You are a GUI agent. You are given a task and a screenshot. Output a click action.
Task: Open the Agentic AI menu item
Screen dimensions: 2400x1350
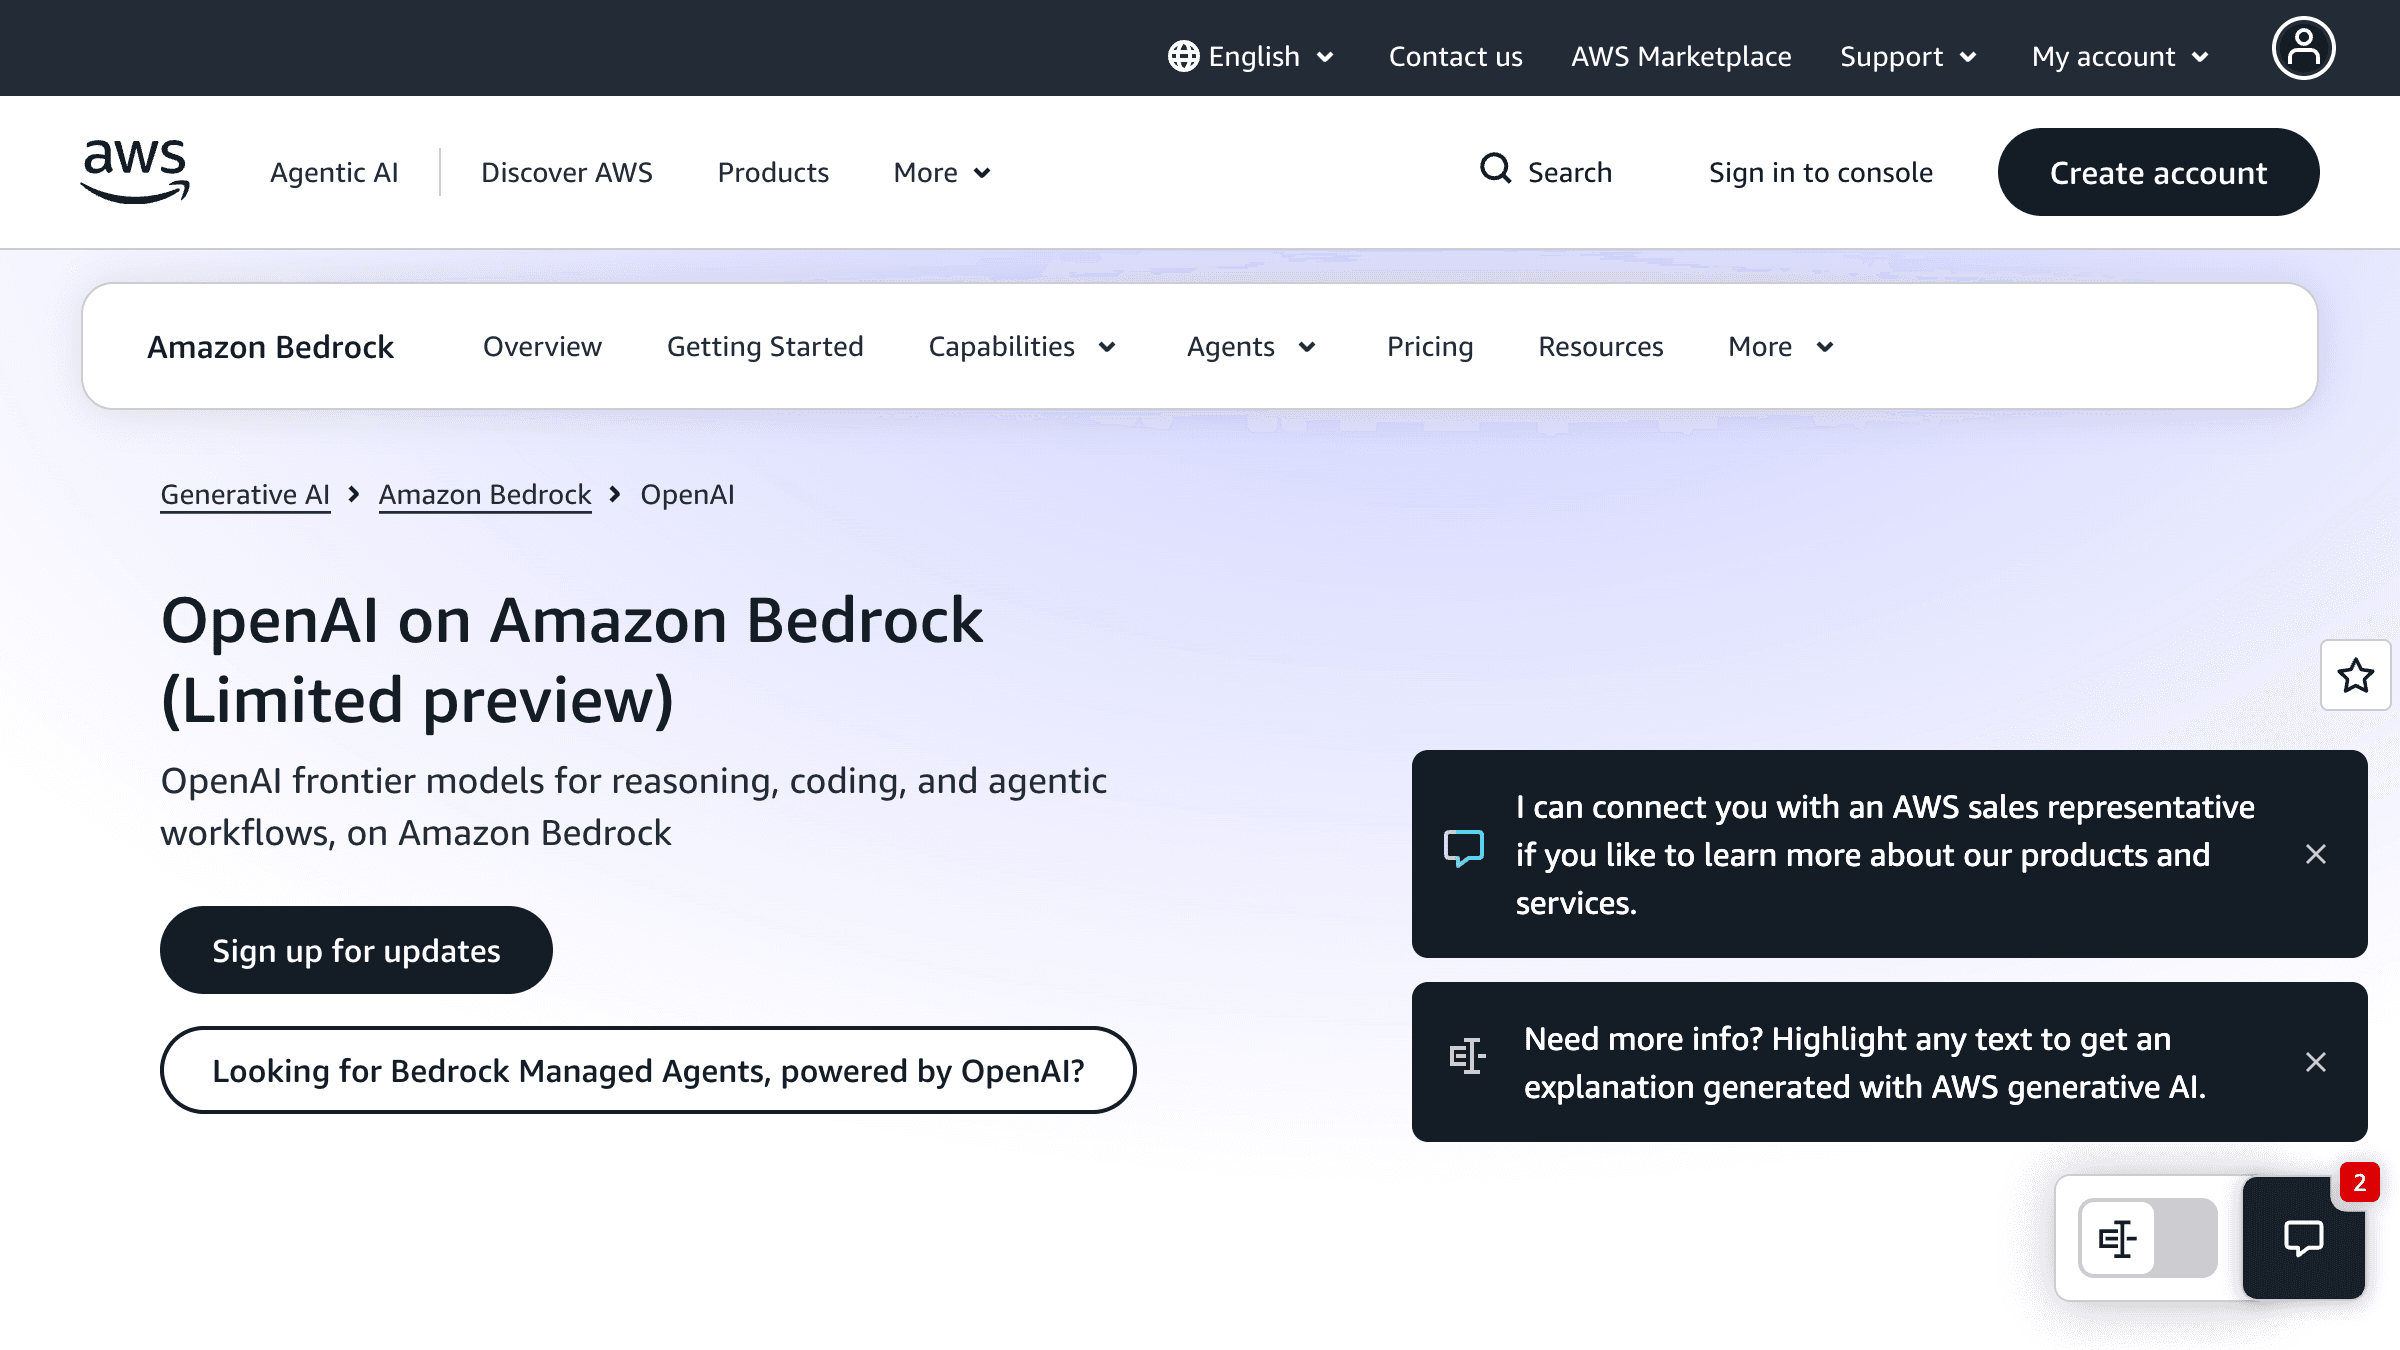click(x=334, y=172)
